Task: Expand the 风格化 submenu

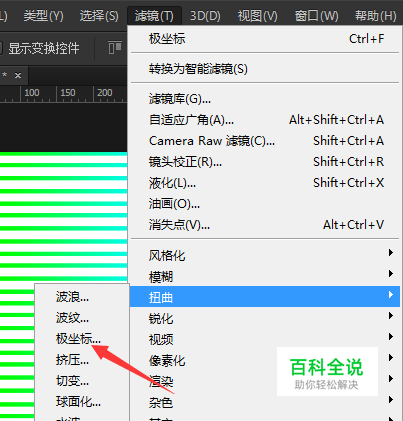Action: (265, 256)
